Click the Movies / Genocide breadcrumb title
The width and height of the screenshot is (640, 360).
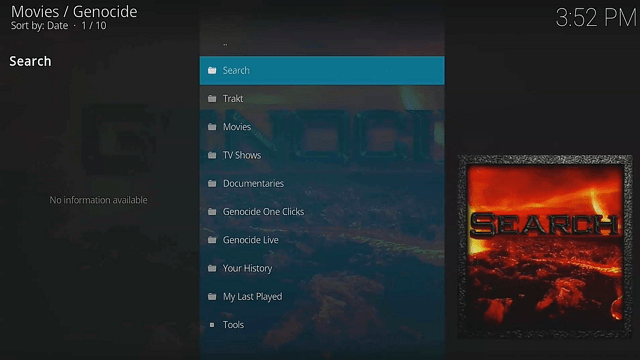[74, 11]
